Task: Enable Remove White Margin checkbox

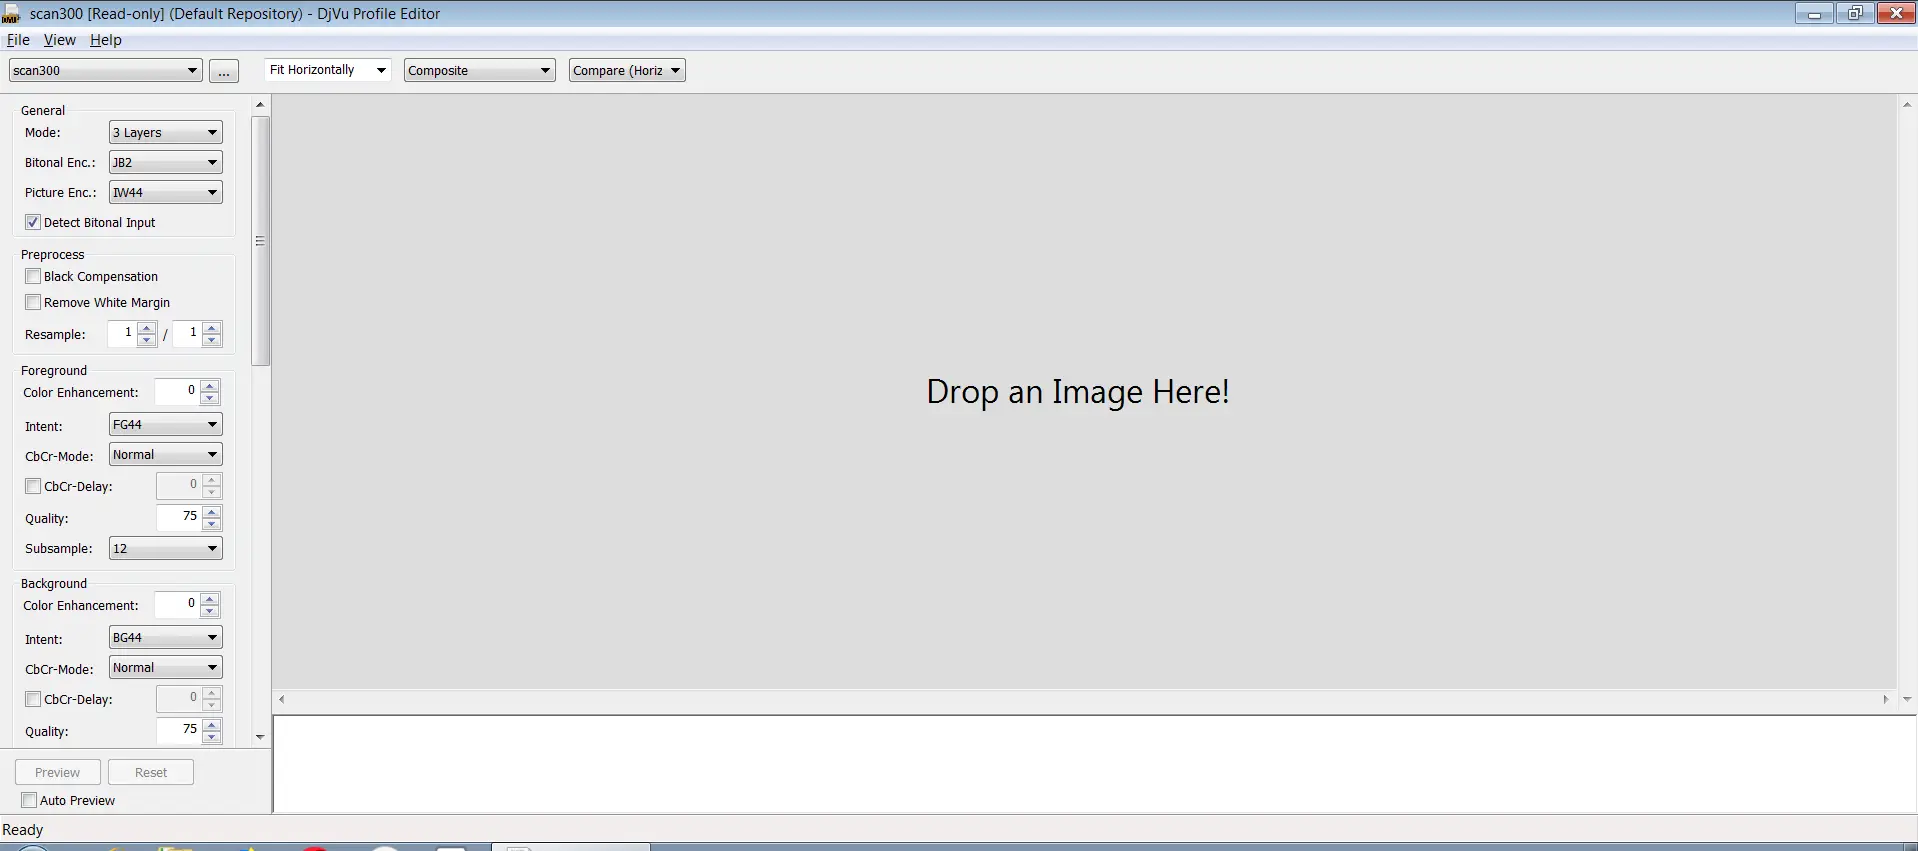Action: pos(33,302)
